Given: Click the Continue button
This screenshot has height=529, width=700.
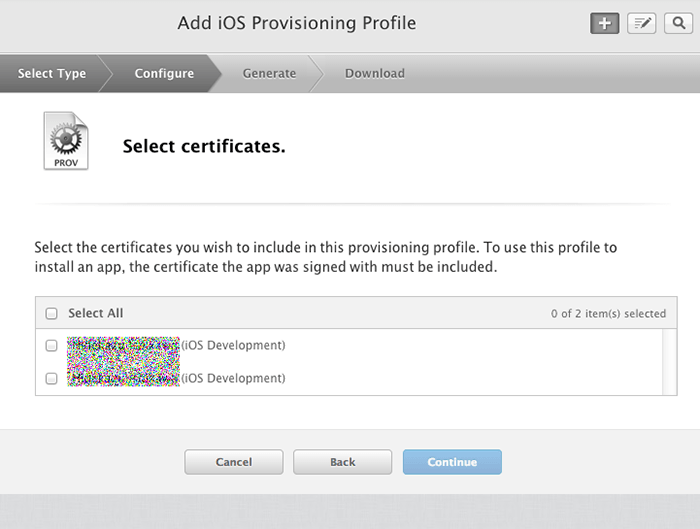Looking at the screenshot, I should pyautogui.click(x=452, y=462).
